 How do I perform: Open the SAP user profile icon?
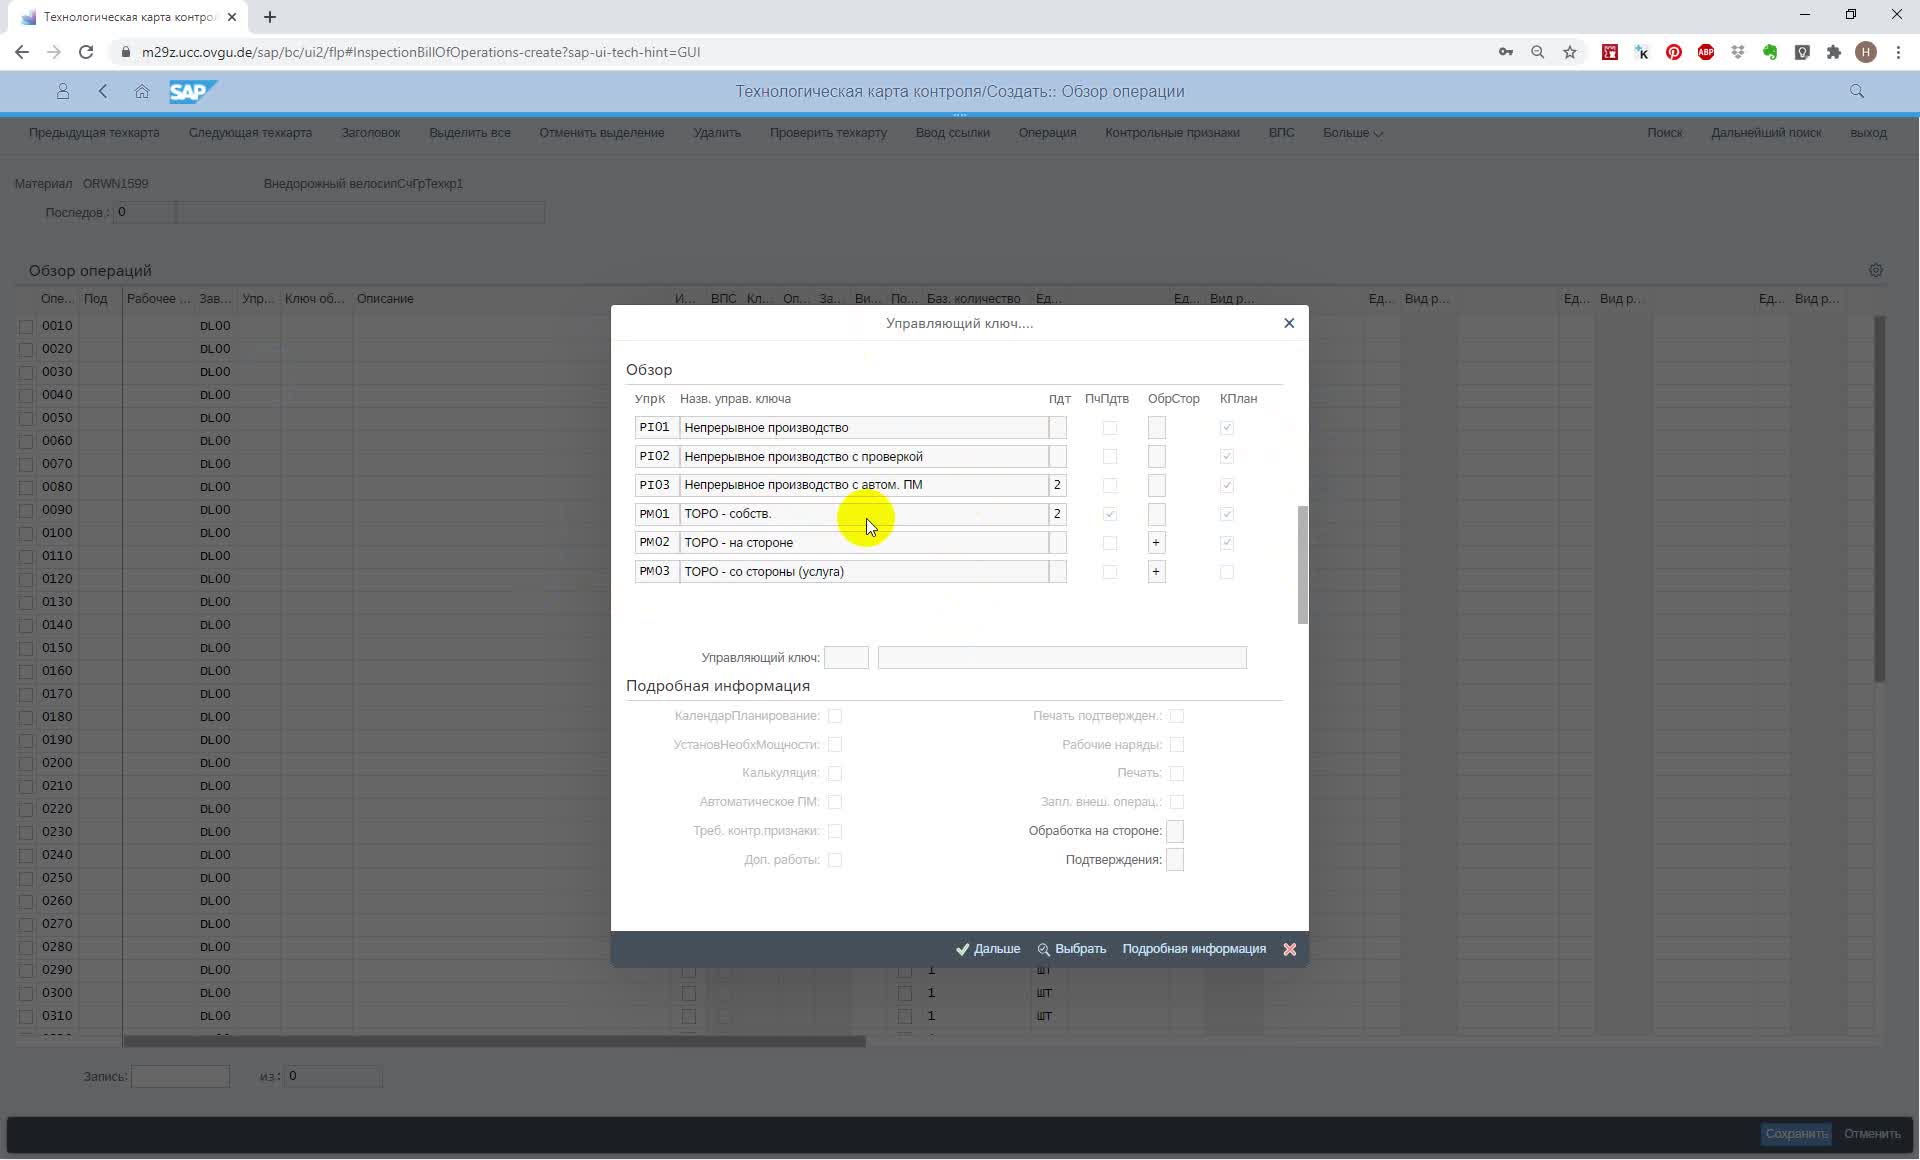pyautogui.click(x=62, y=91)
